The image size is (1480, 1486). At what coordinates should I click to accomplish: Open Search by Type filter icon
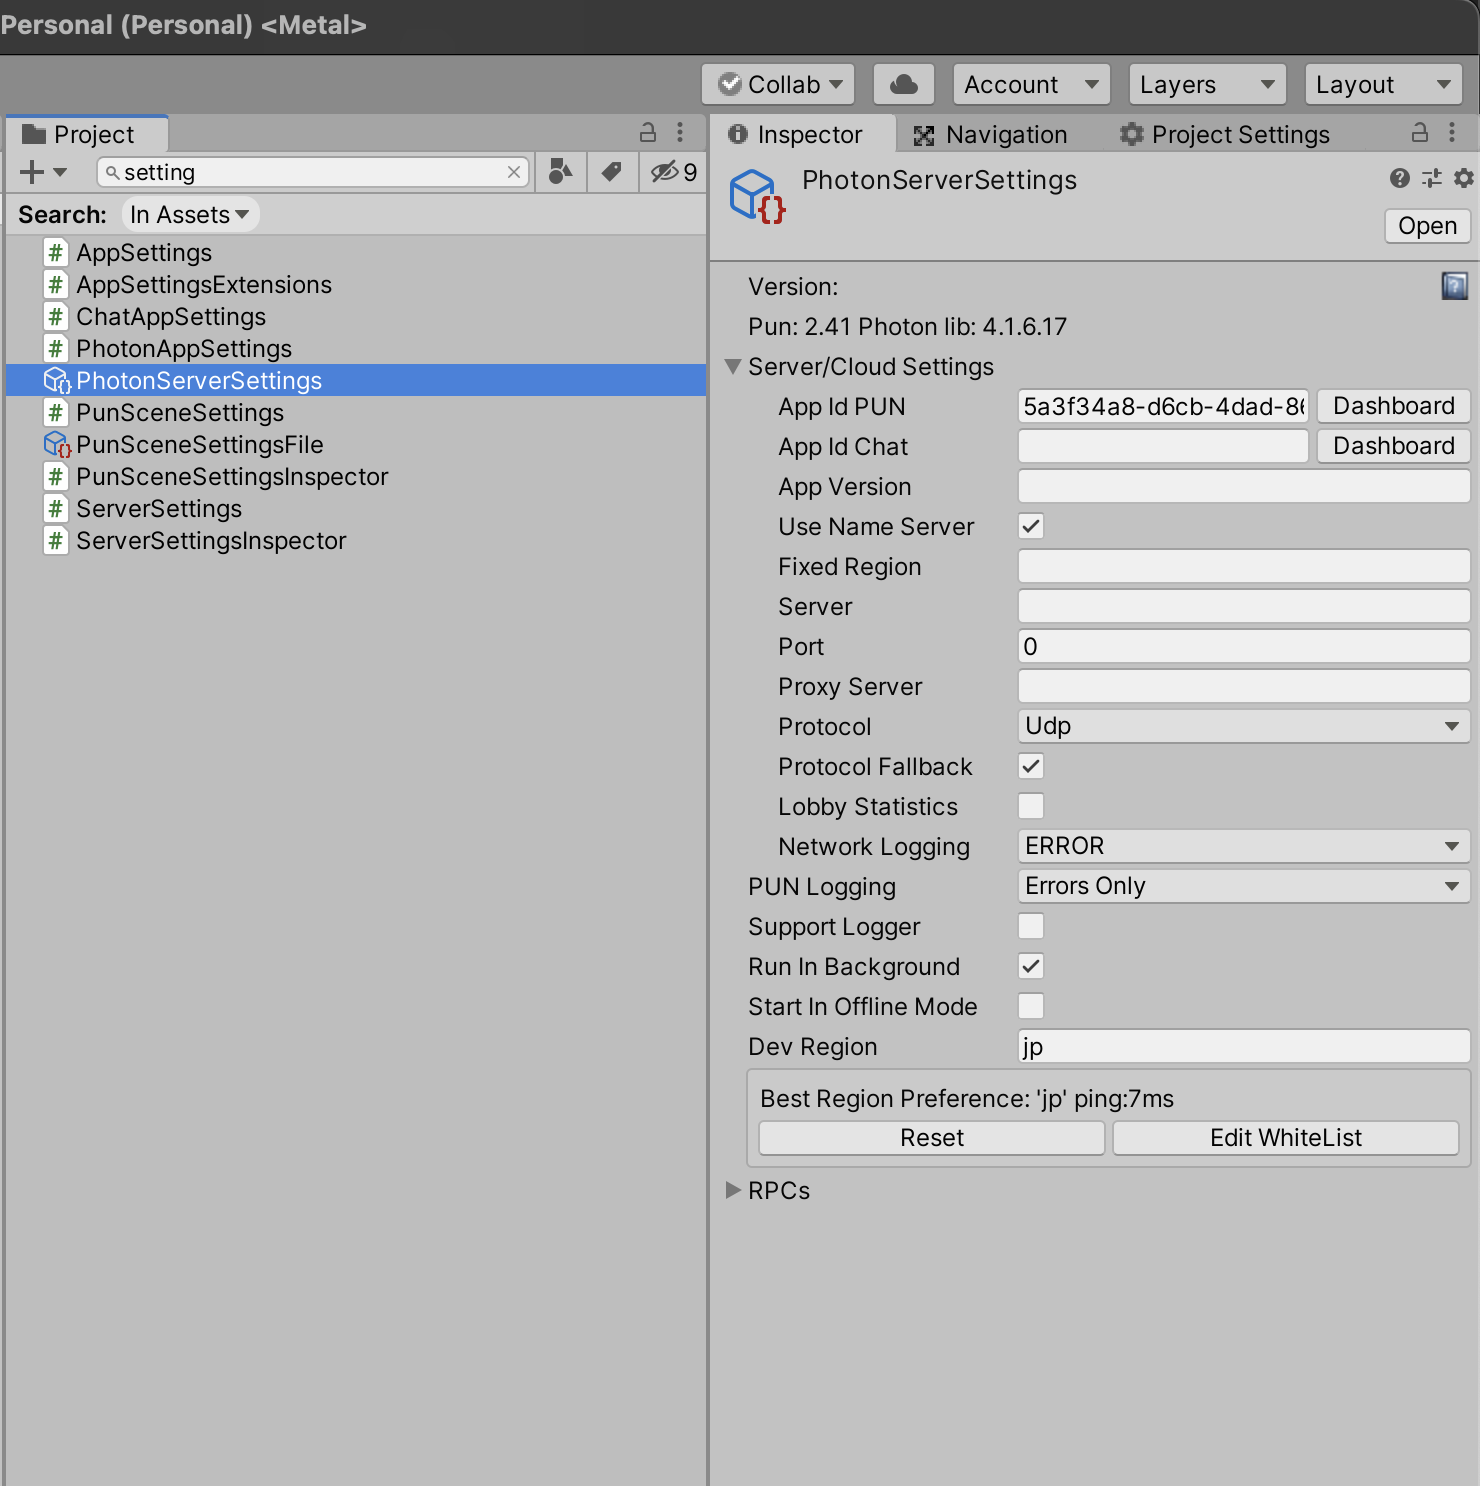tap(561, 172)
